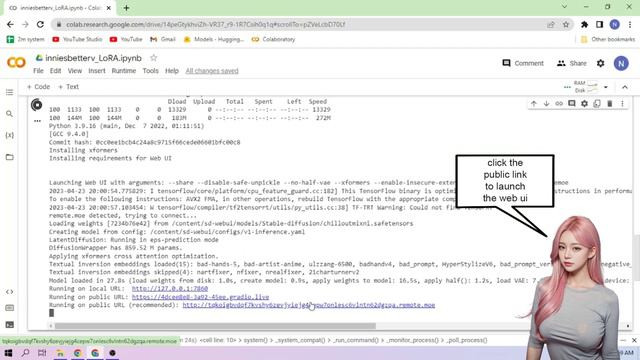Delete cell trash icon
The height and width of the screenshot is (360, 640).
[x=609, y=104]
